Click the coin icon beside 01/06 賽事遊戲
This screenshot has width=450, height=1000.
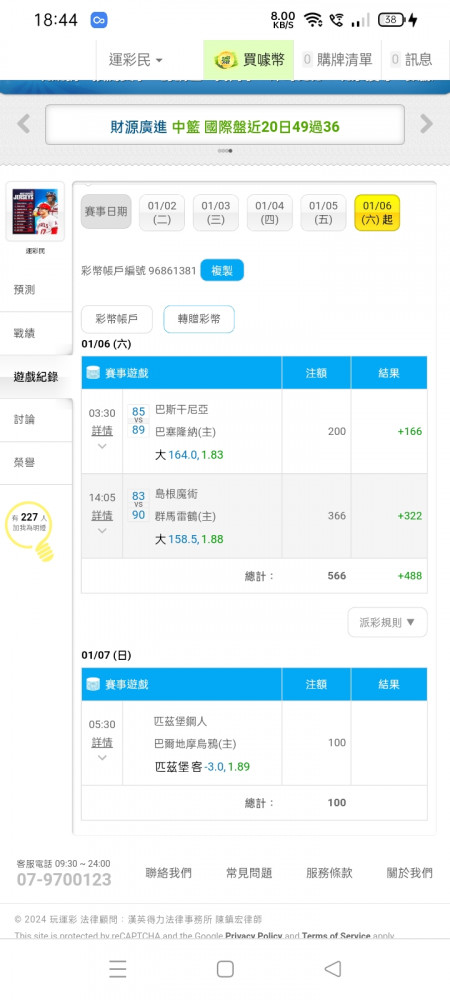click(93, 372)
